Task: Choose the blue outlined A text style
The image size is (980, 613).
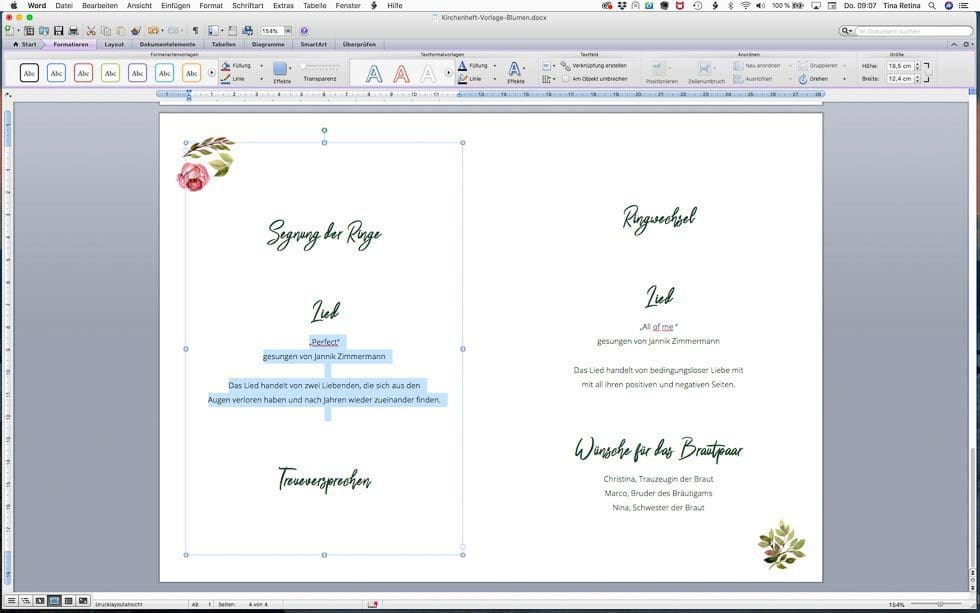Action: click(x=373, y=73)
